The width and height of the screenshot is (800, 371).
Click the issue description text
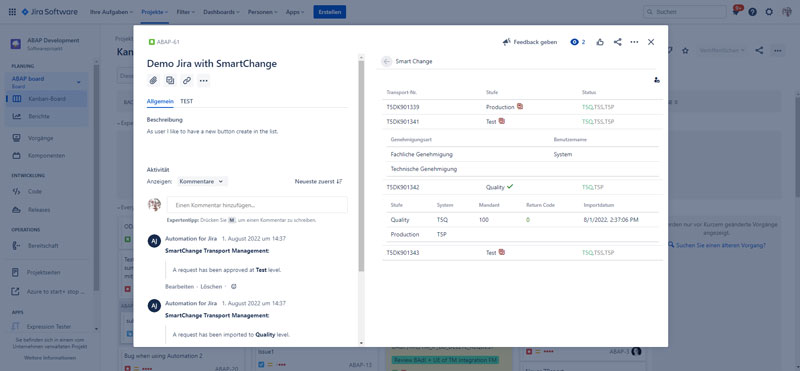coord(213,131)
